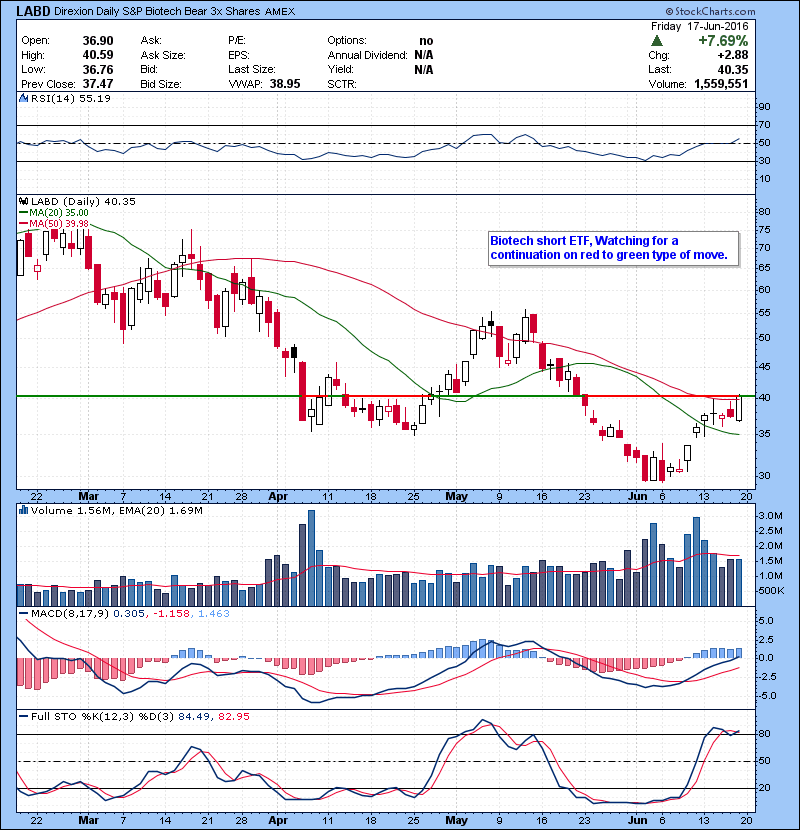Click the MACD signal value -1.158

click(171, 614)
